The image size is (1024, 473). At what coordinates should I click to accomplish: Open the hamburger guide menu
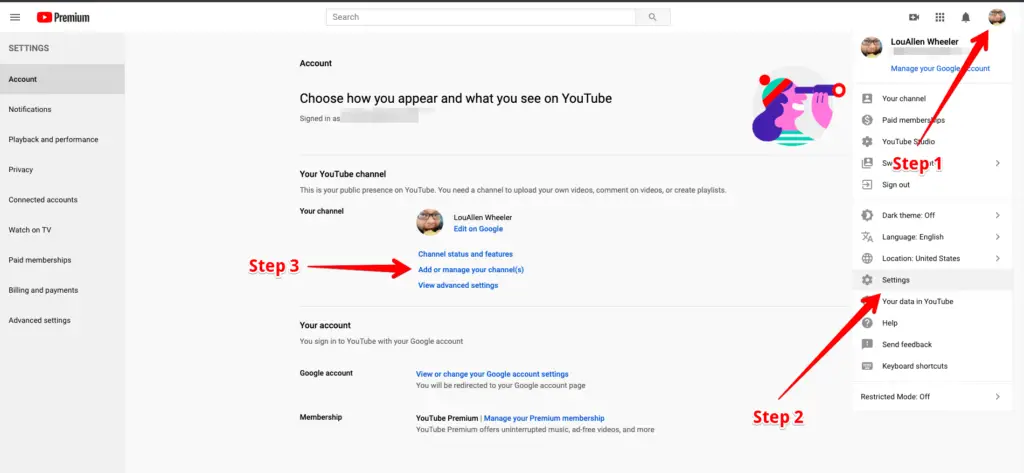tap(15, 18)
